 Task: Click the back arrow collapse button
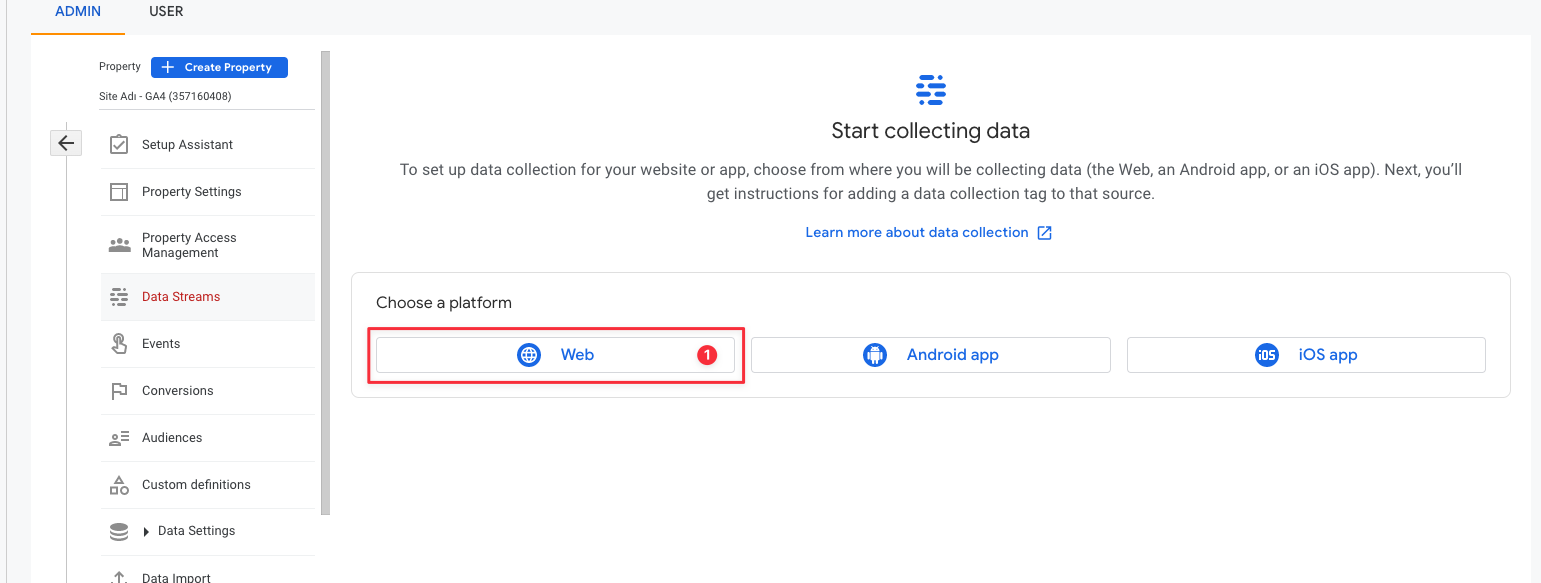[66, 143]
